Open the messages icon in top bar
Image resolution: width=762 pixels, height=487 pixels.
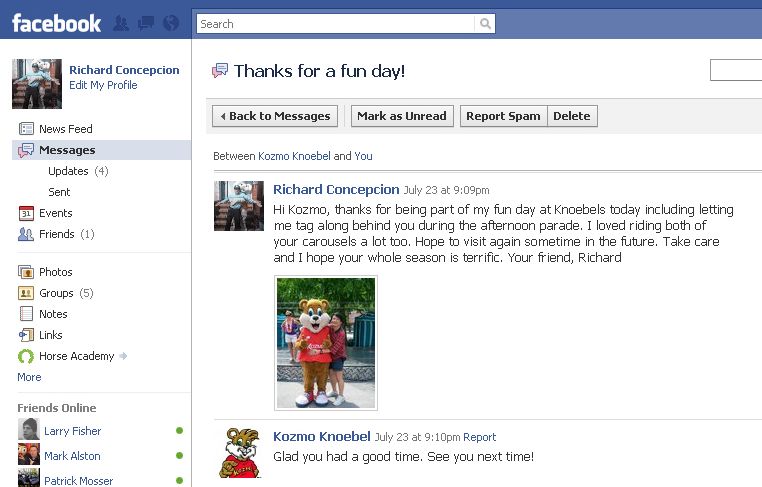[145, 23]
